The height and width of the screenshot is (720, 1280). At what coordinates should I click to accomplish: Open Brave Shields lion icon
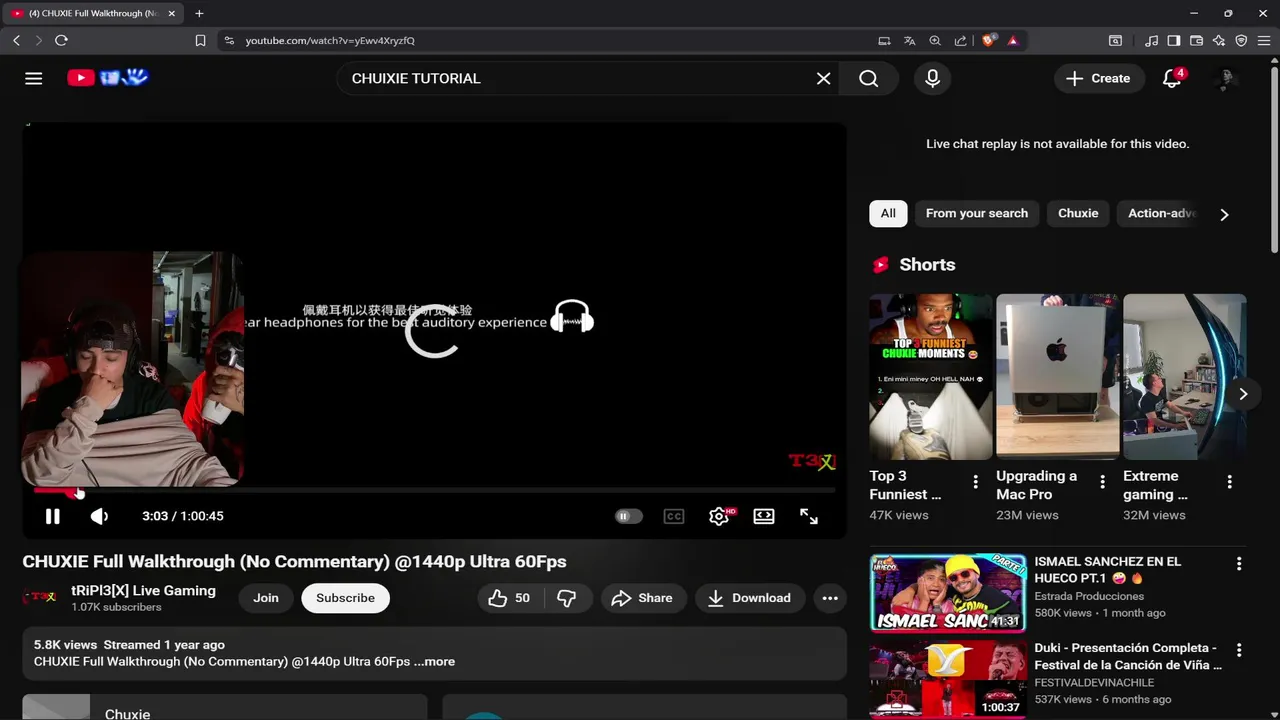pos(988,41)
